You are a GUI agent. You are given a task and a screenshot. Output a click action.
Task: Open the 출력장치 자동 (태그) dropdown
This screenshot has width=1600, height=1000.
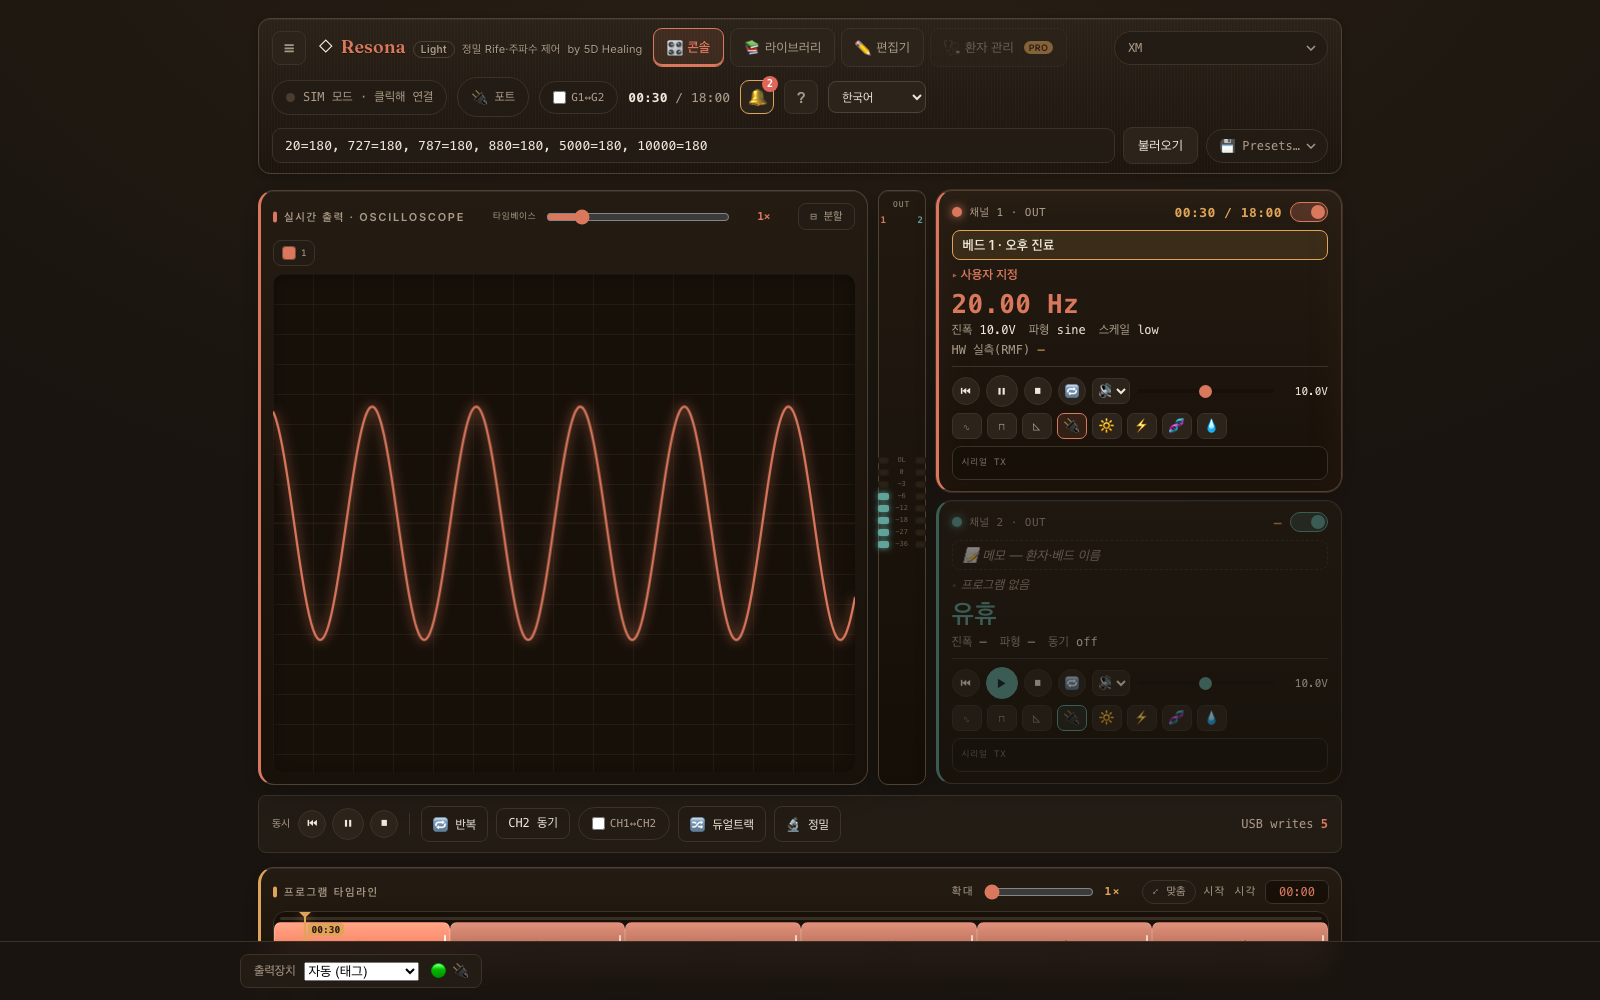click(x=362, y=971)
